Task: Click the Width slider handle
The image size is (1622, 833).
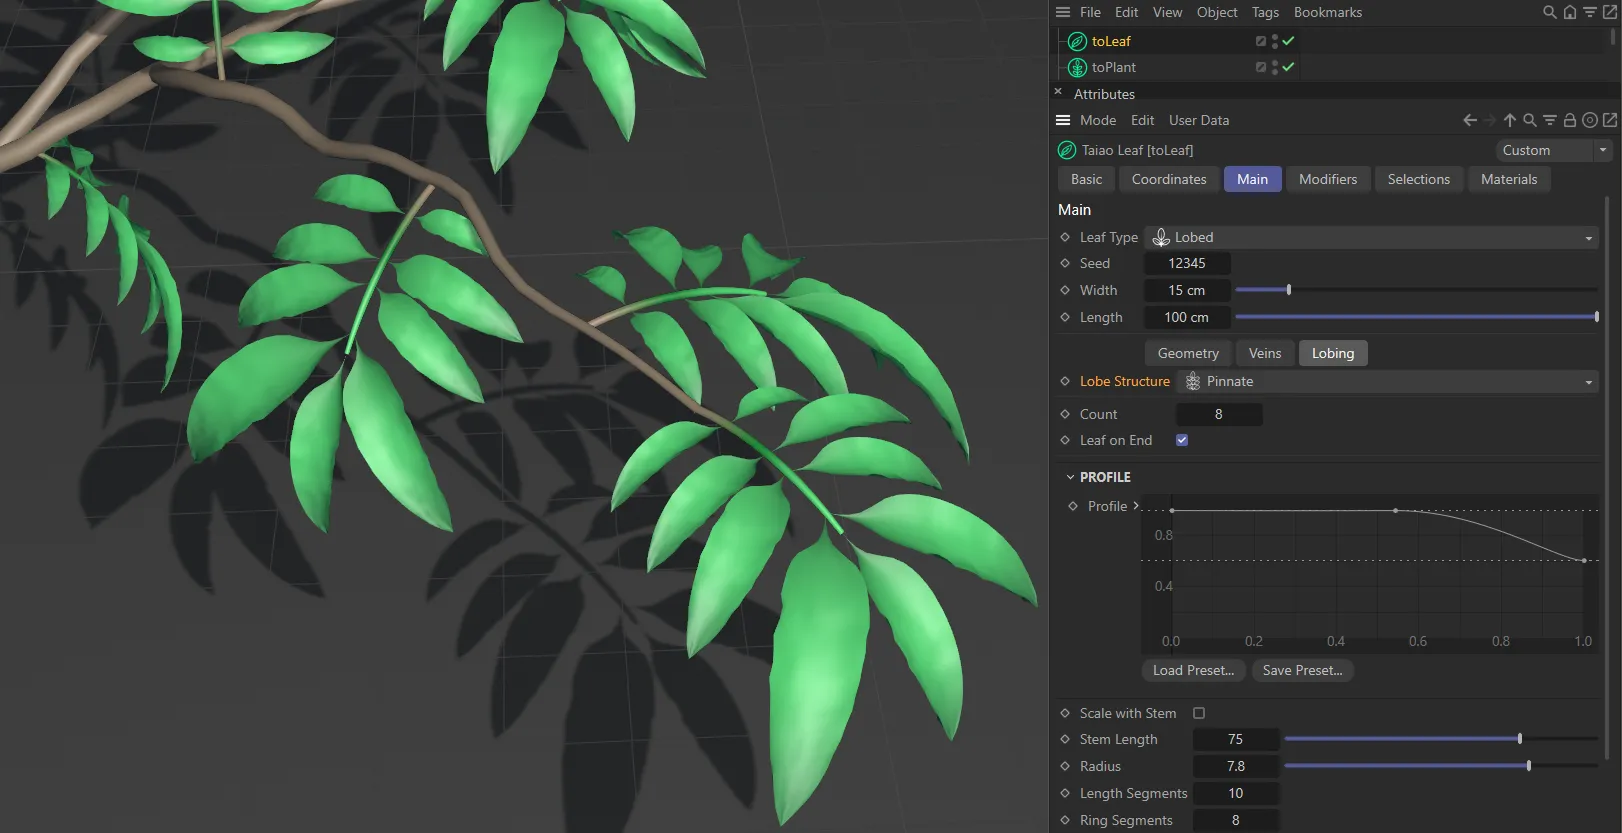Action: coord(1289,290)
